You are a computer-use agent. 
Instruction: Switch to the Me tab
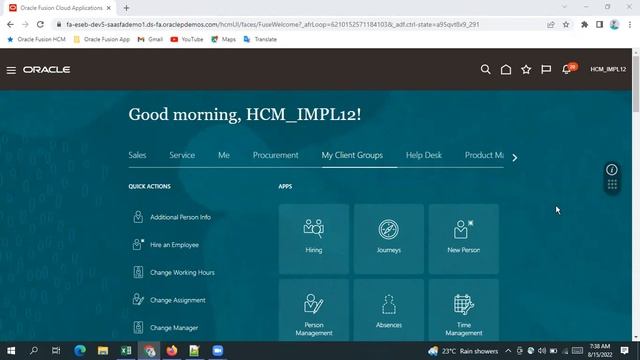pos(224,155)
